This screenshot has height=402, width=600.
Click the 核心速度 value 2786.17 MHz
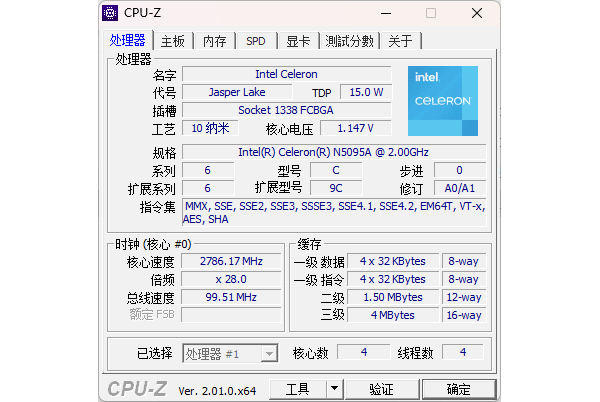click(x=231, y=261)
